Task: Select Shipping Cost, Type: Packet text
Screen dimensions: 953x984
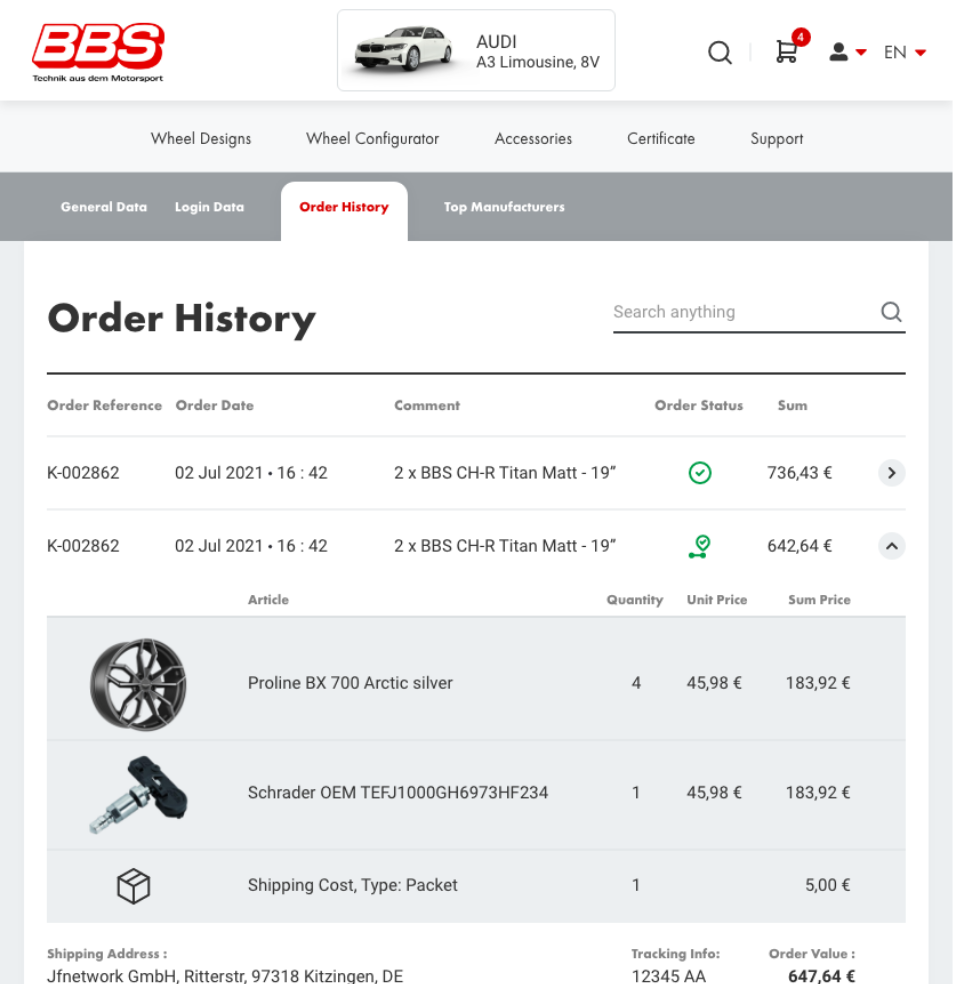Action: (x=353, y=885)
